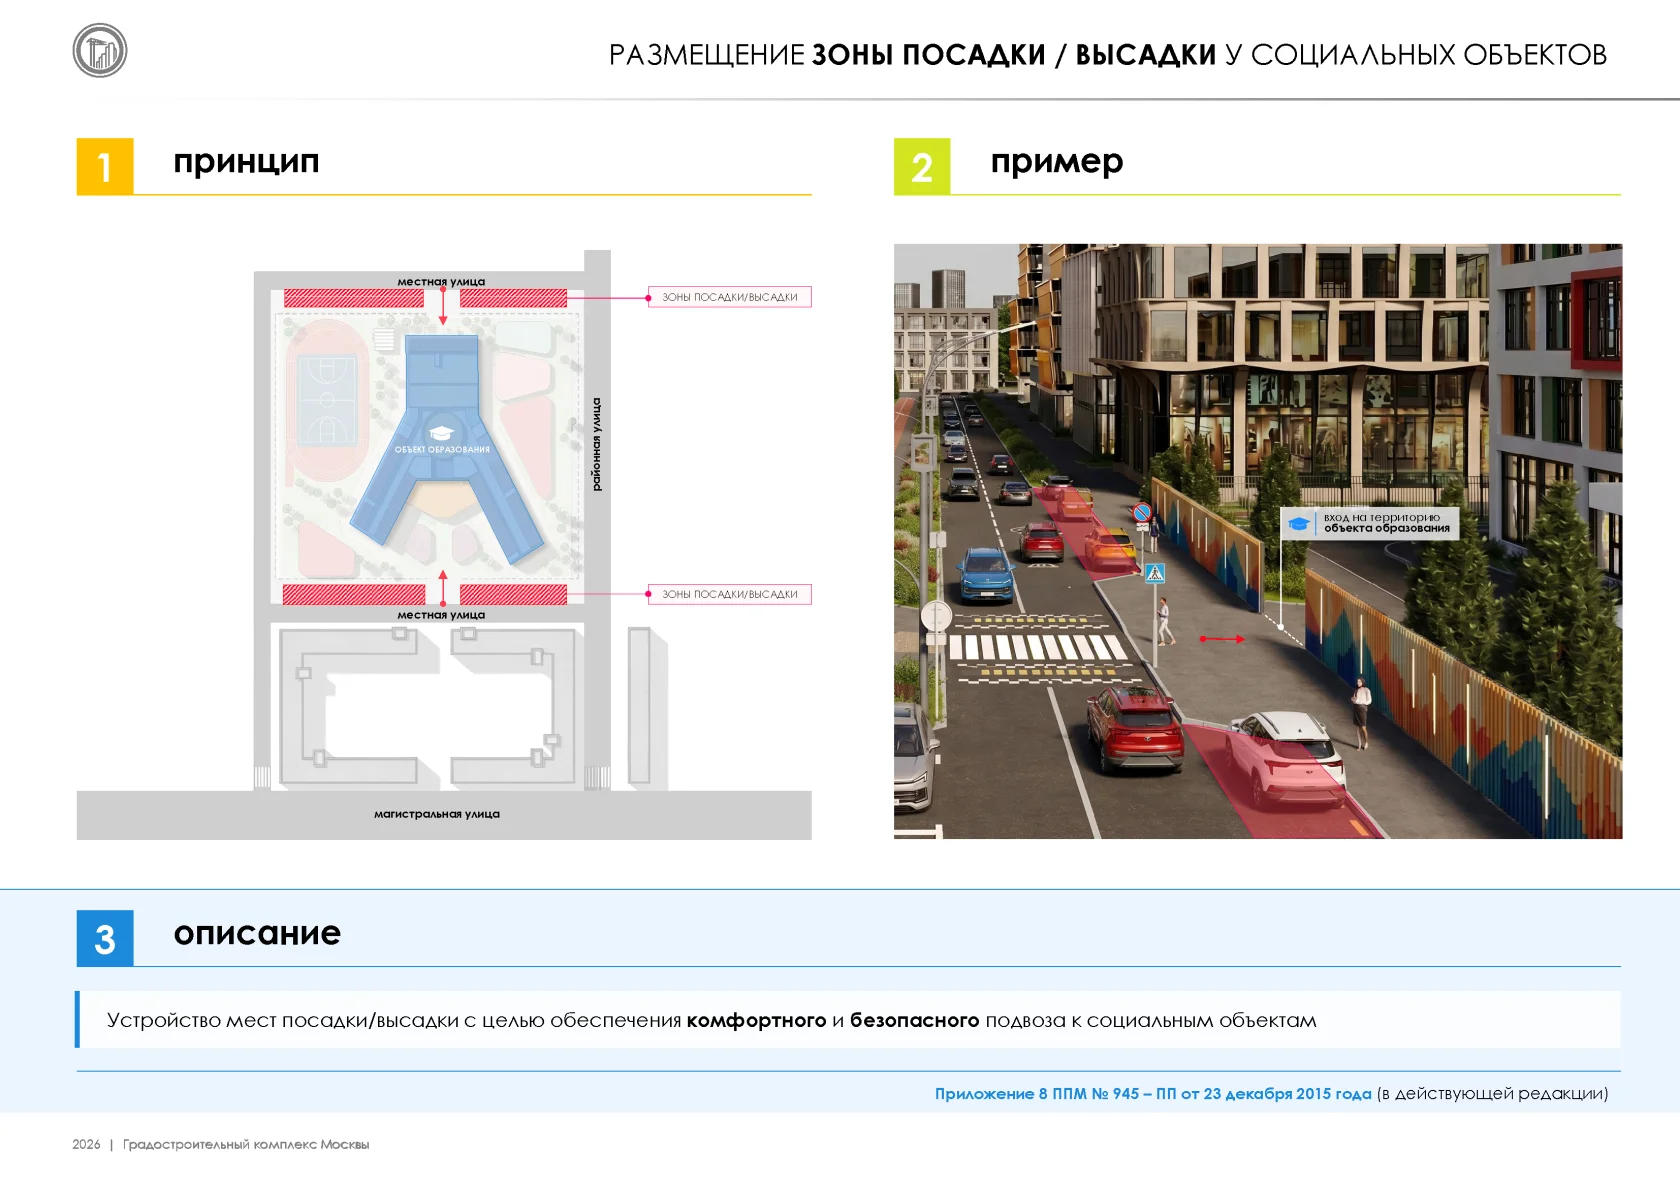Click the 'районная улица' vertical label

[597, 444]
